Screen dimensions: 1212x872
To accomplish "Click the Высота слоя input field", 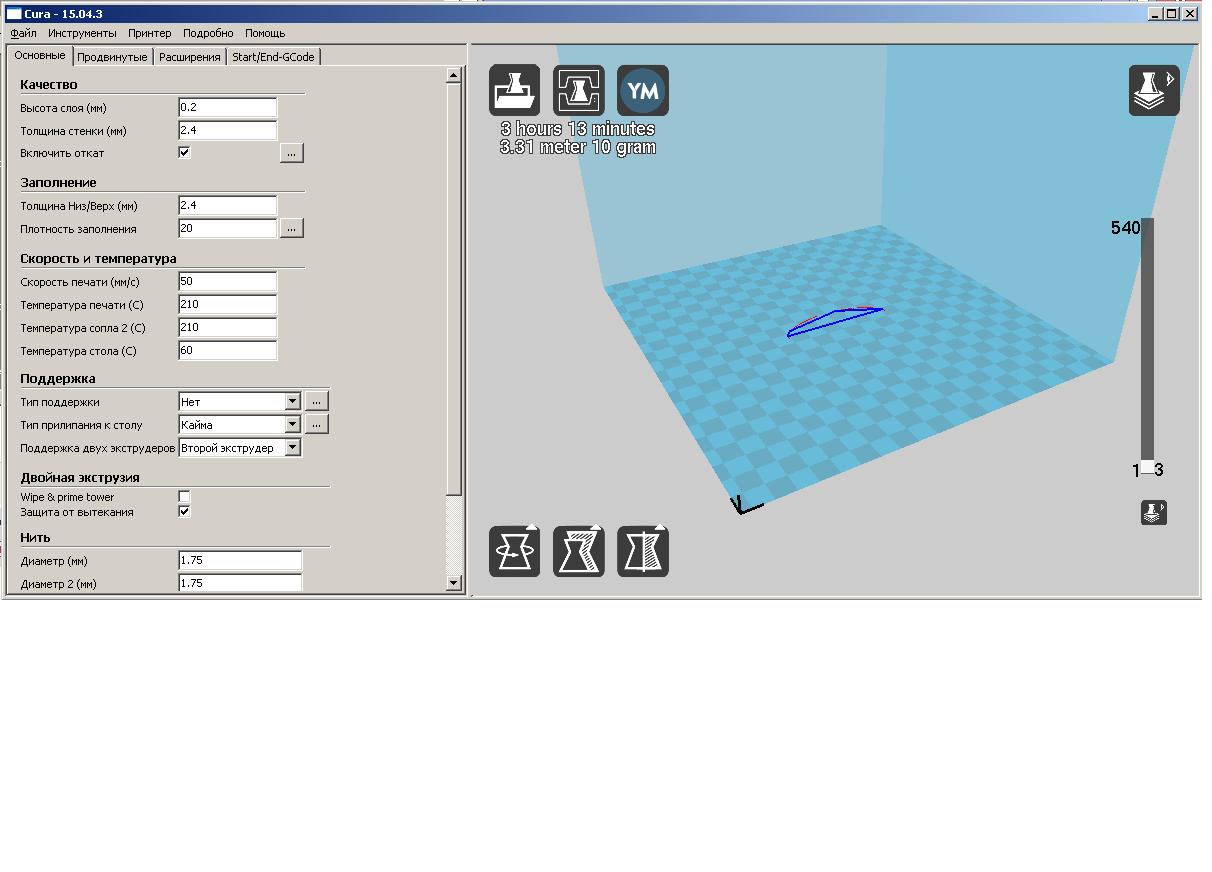I will coord(227,108).
